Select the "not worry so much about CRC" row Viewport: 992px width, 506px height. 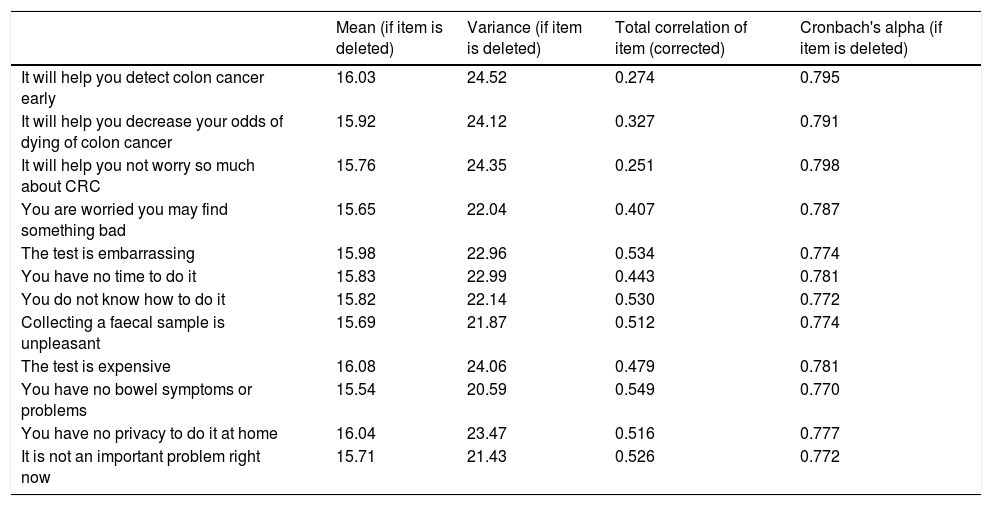tap(138, 175)
